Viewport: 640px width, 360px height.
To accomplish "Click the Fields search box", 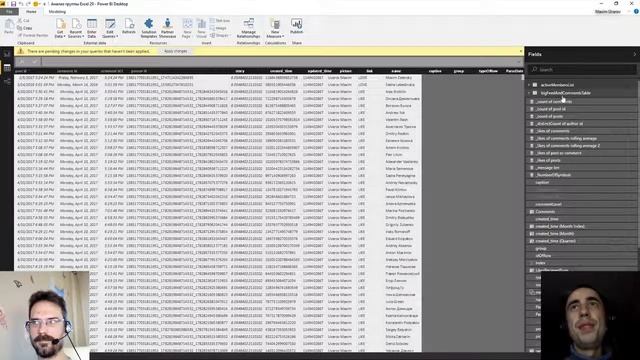I will tap(582, 69).
